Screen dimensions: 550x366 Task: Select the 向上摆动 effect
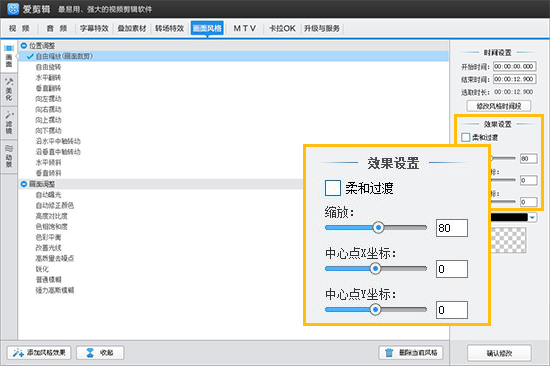point(48,120)
